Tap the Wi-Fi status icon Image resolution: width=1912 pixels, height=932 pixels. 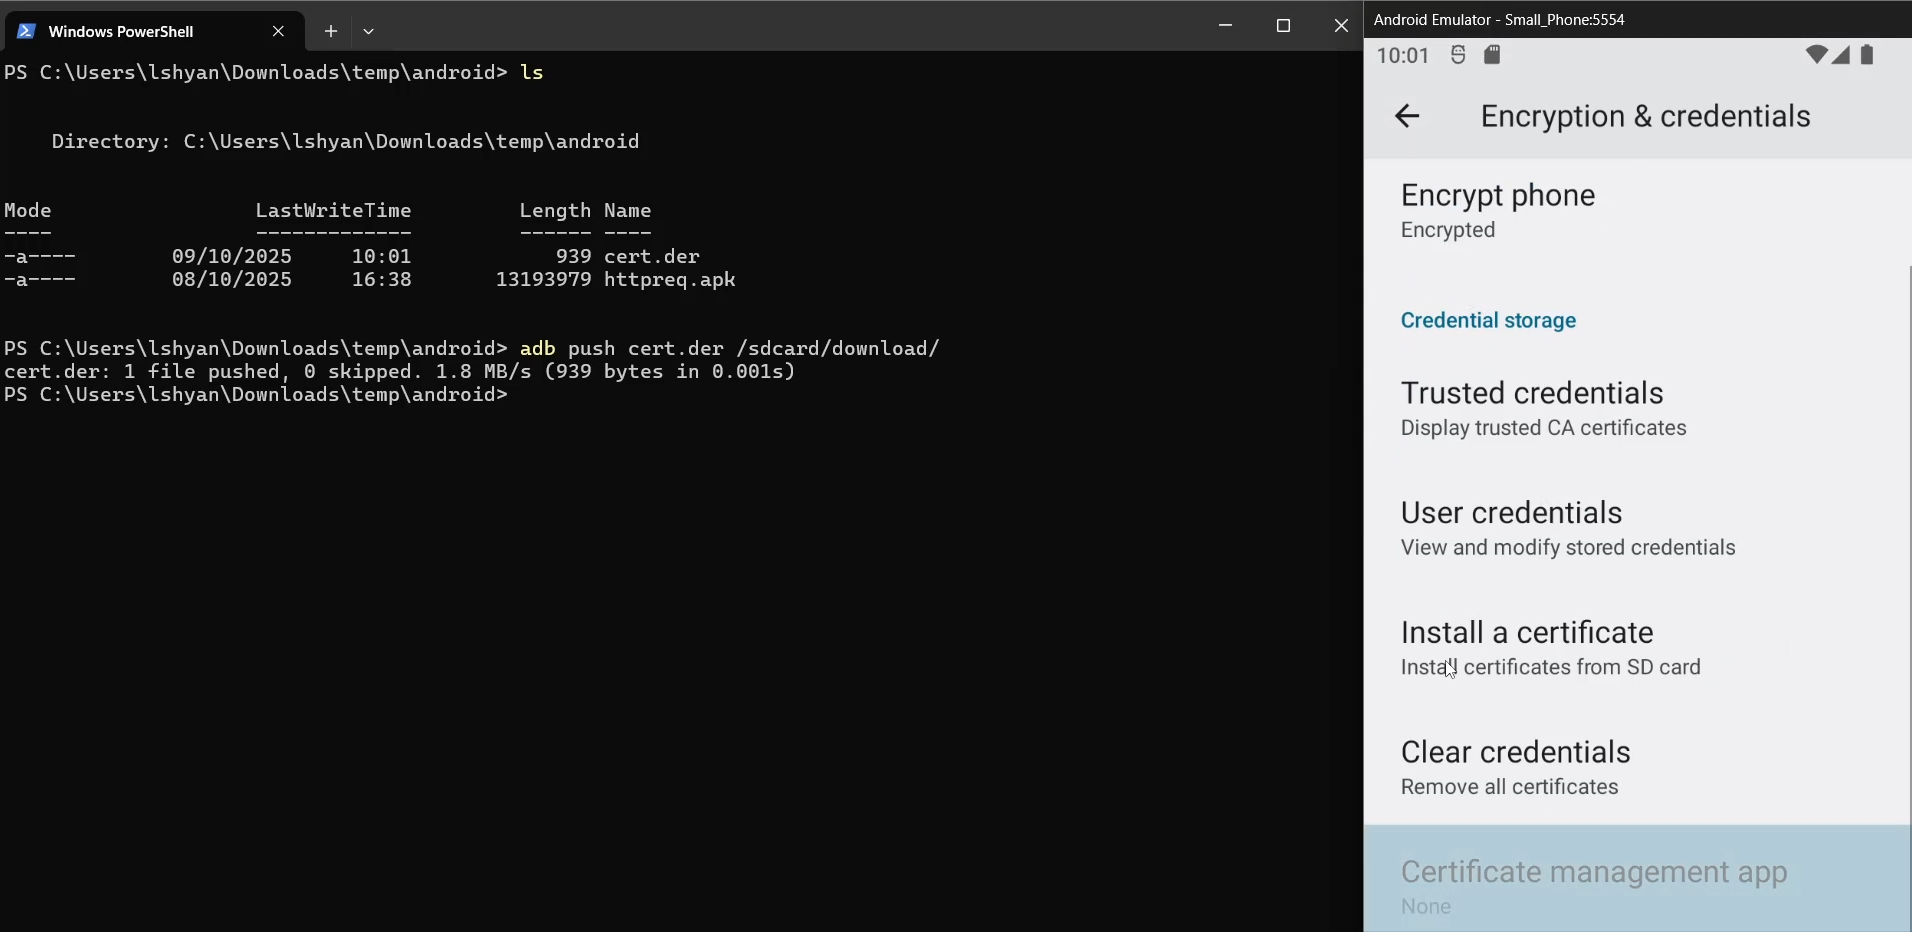[x=1815, y=55]
